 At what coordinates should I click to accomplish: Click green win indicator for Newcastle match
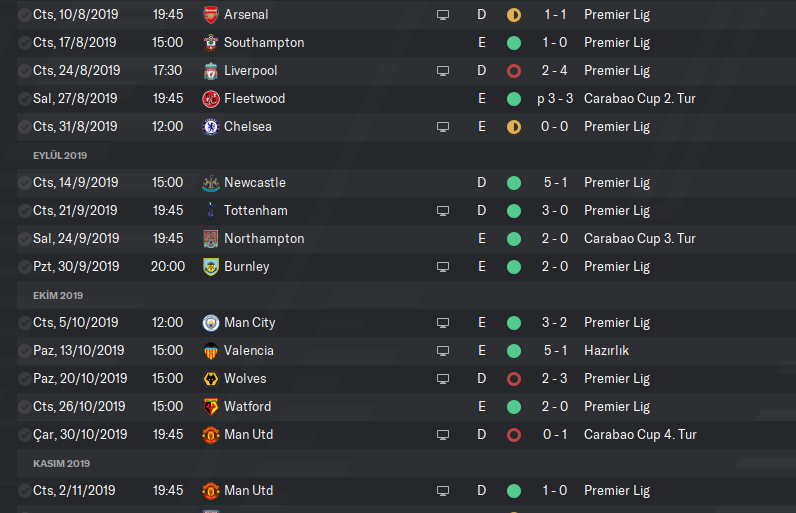coord(514,183)
